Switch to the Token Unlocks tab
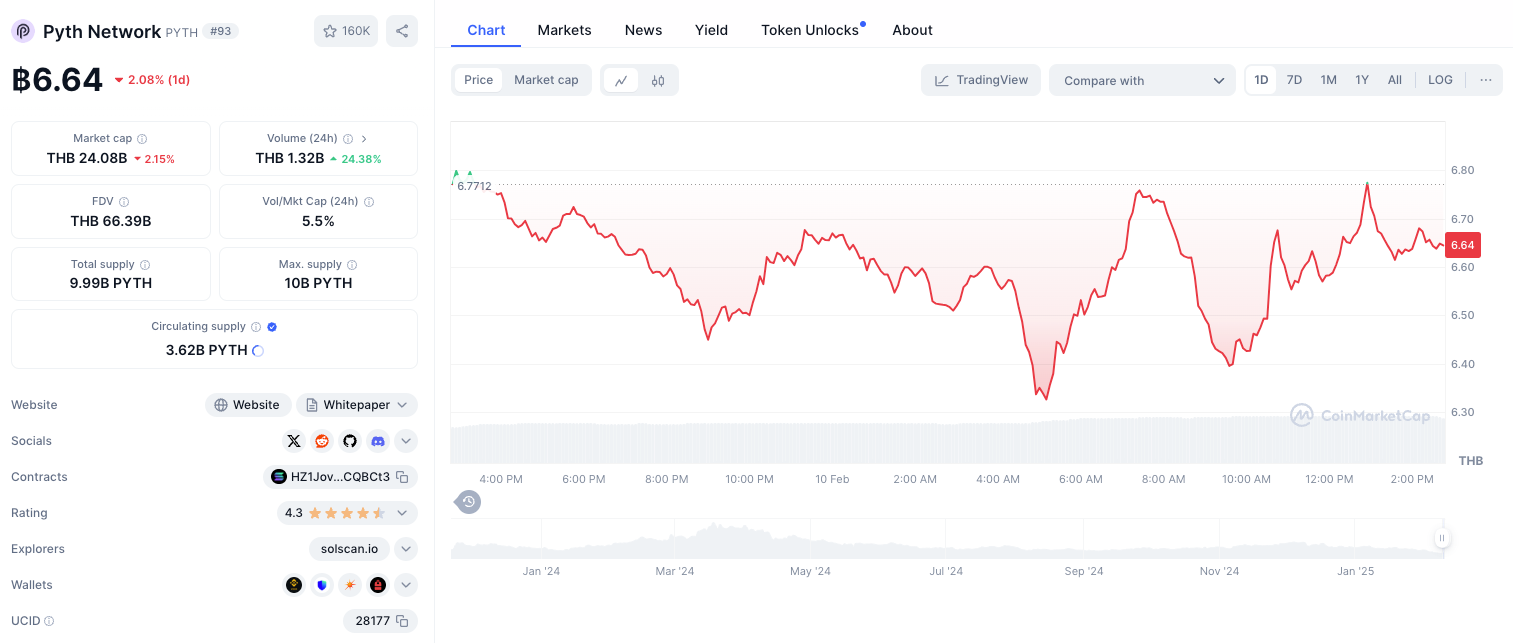Image resolution: width=1513 pixels, height=643 pixels. click(x=810, y=30)
